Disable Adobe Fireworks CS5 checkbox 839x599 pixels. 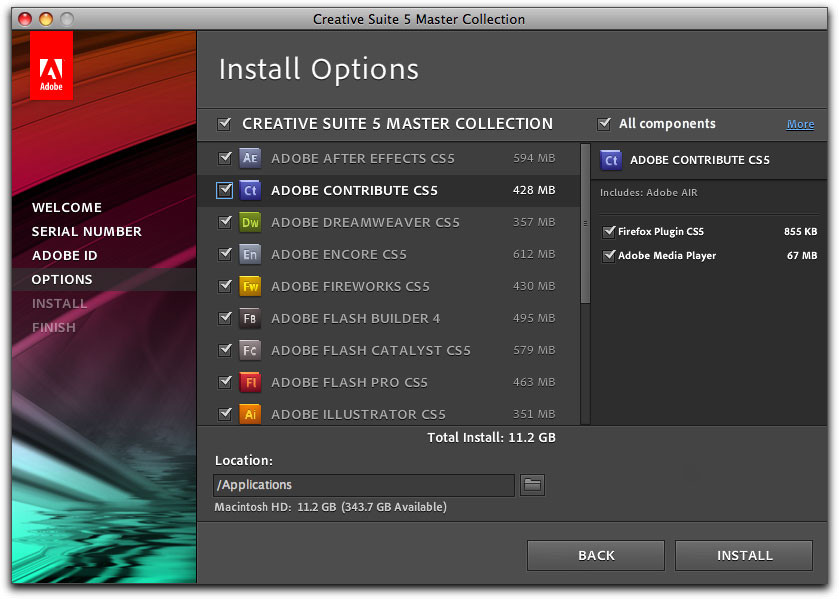(x=225, y=286)
